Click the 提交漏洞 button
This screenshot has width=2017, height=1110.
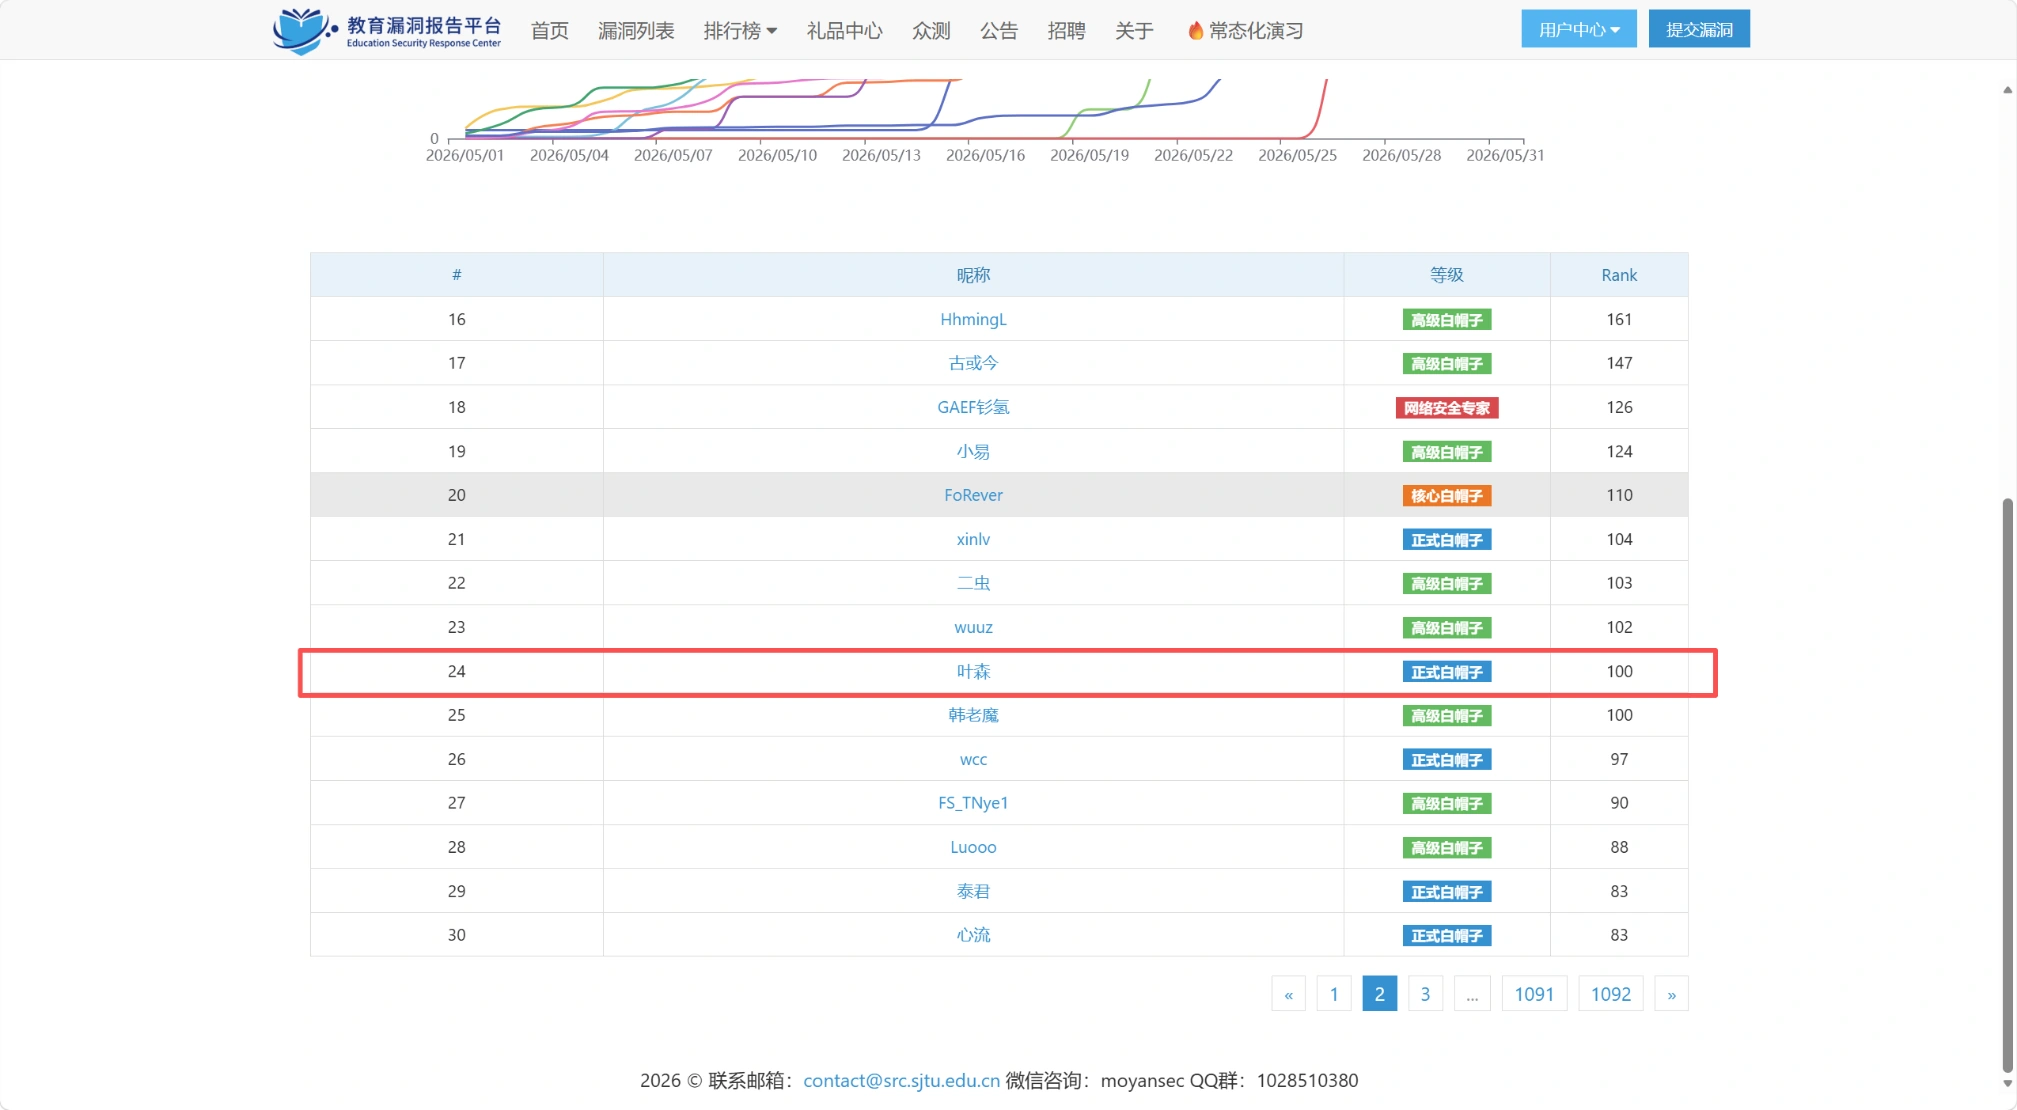[x=1699, y=29]
